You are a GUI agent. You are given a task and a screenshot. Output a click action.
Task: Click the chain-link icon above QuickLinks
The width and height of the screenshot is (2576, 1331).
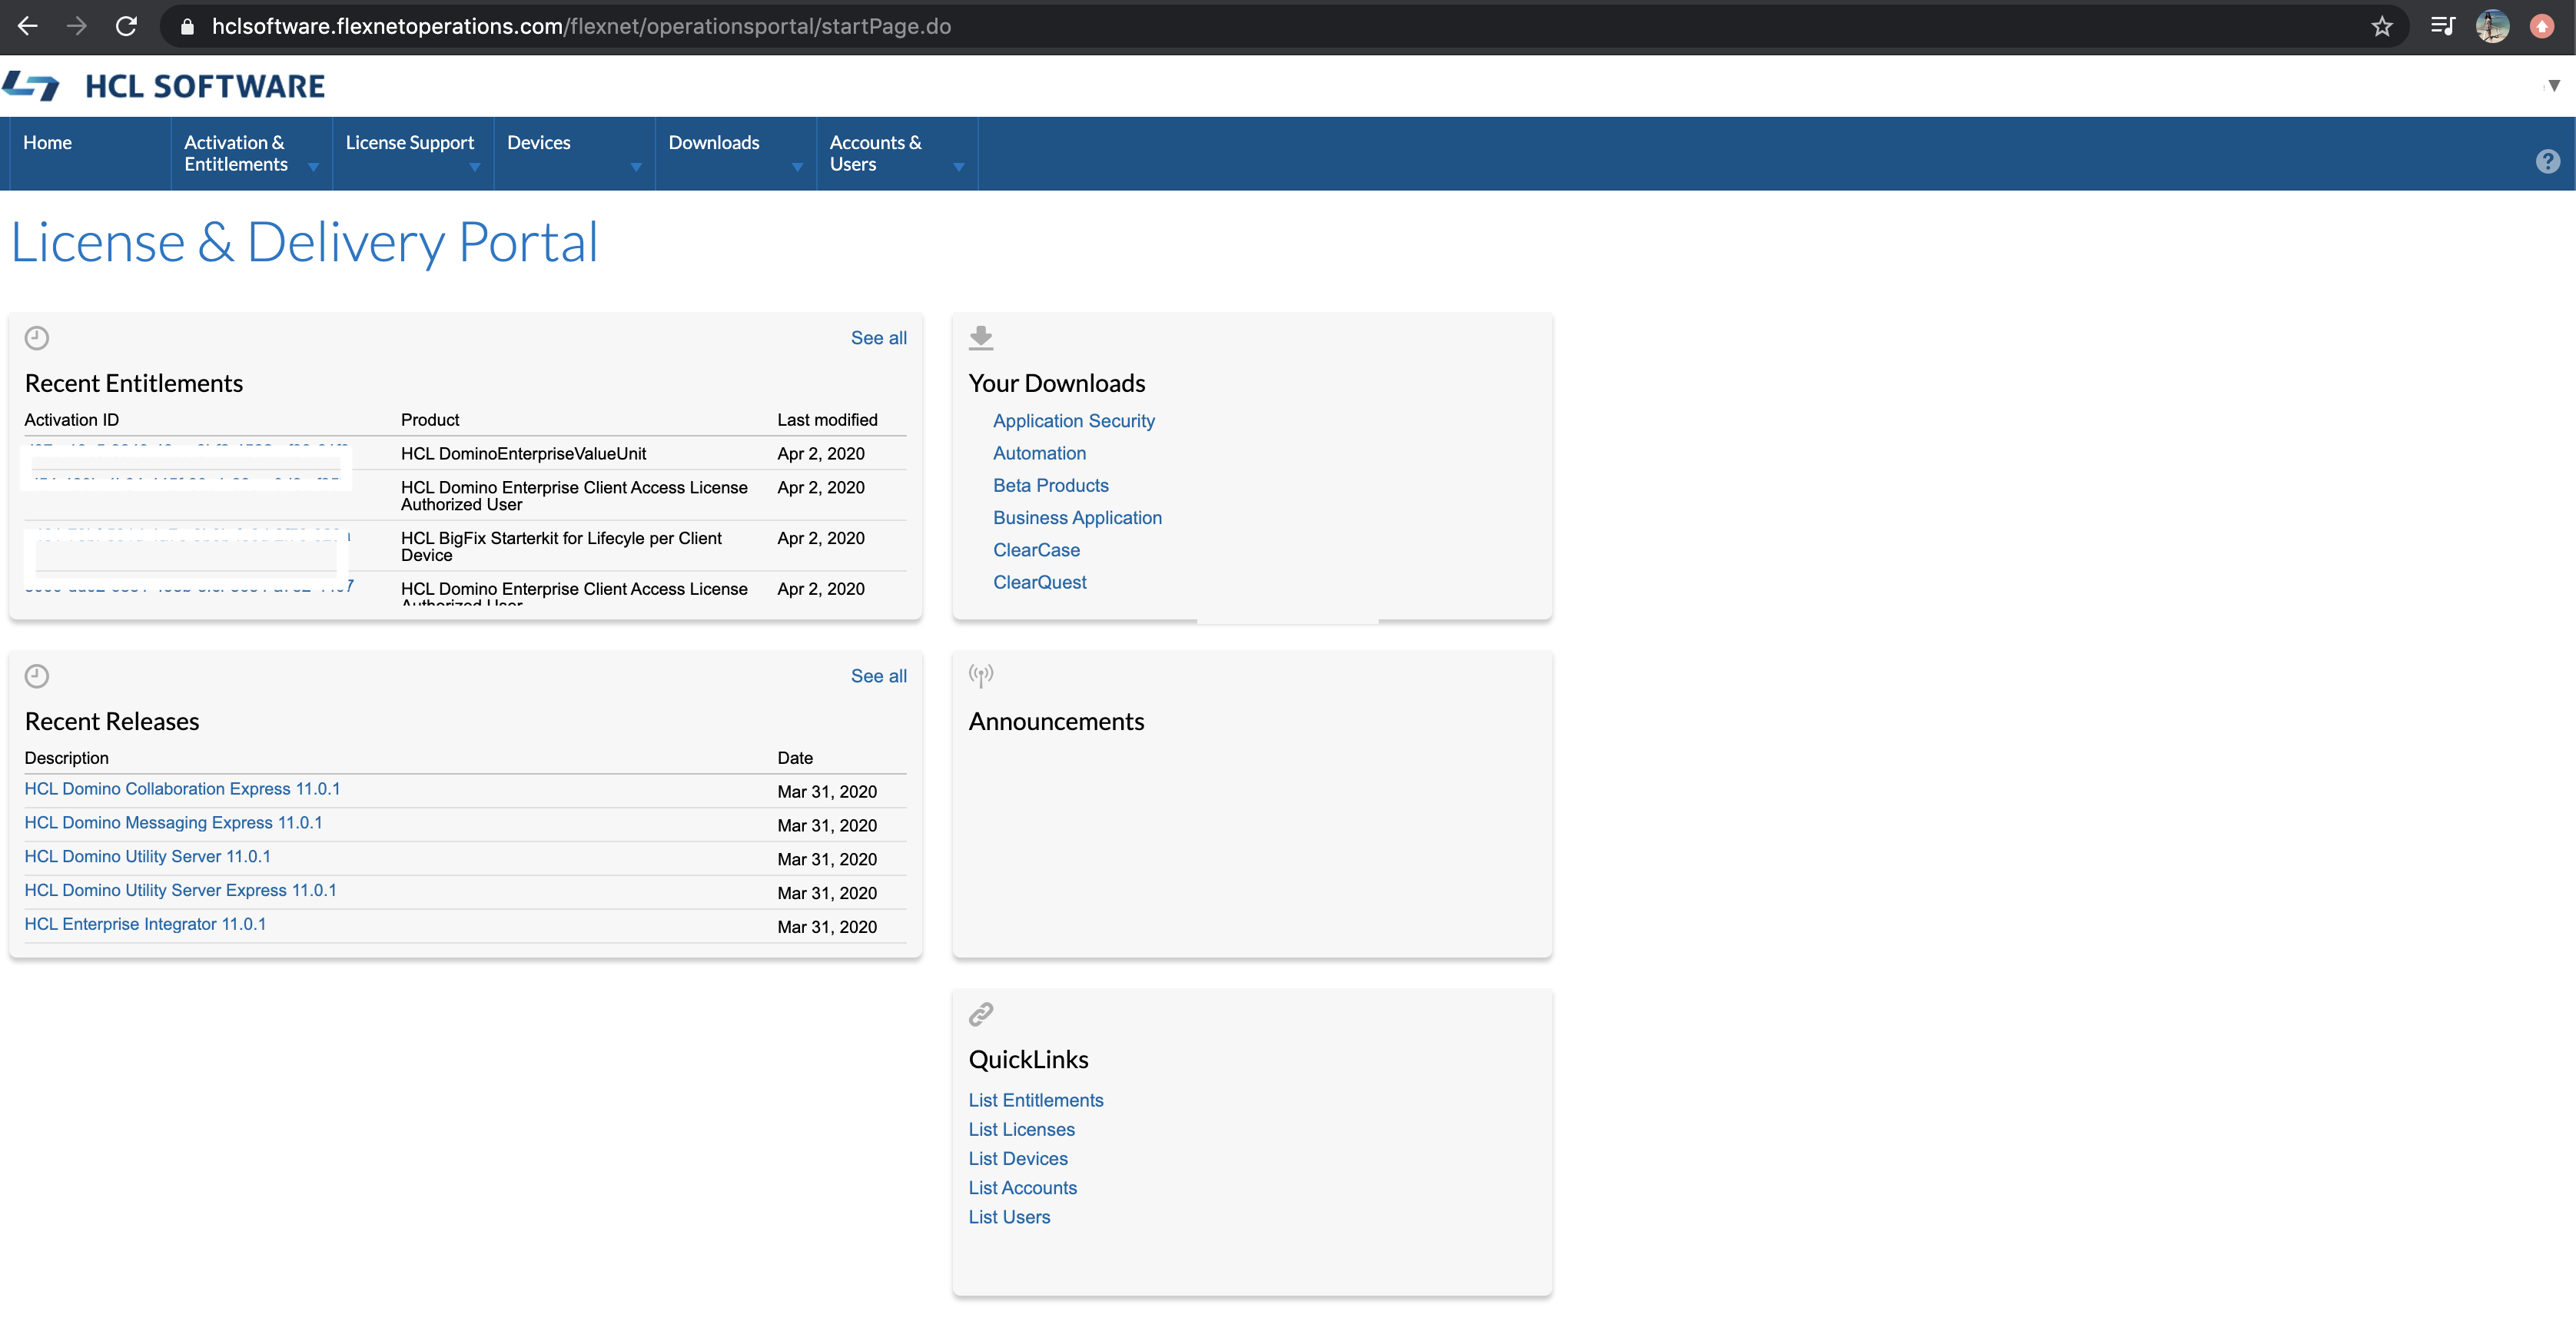[x=981, y=1014]
